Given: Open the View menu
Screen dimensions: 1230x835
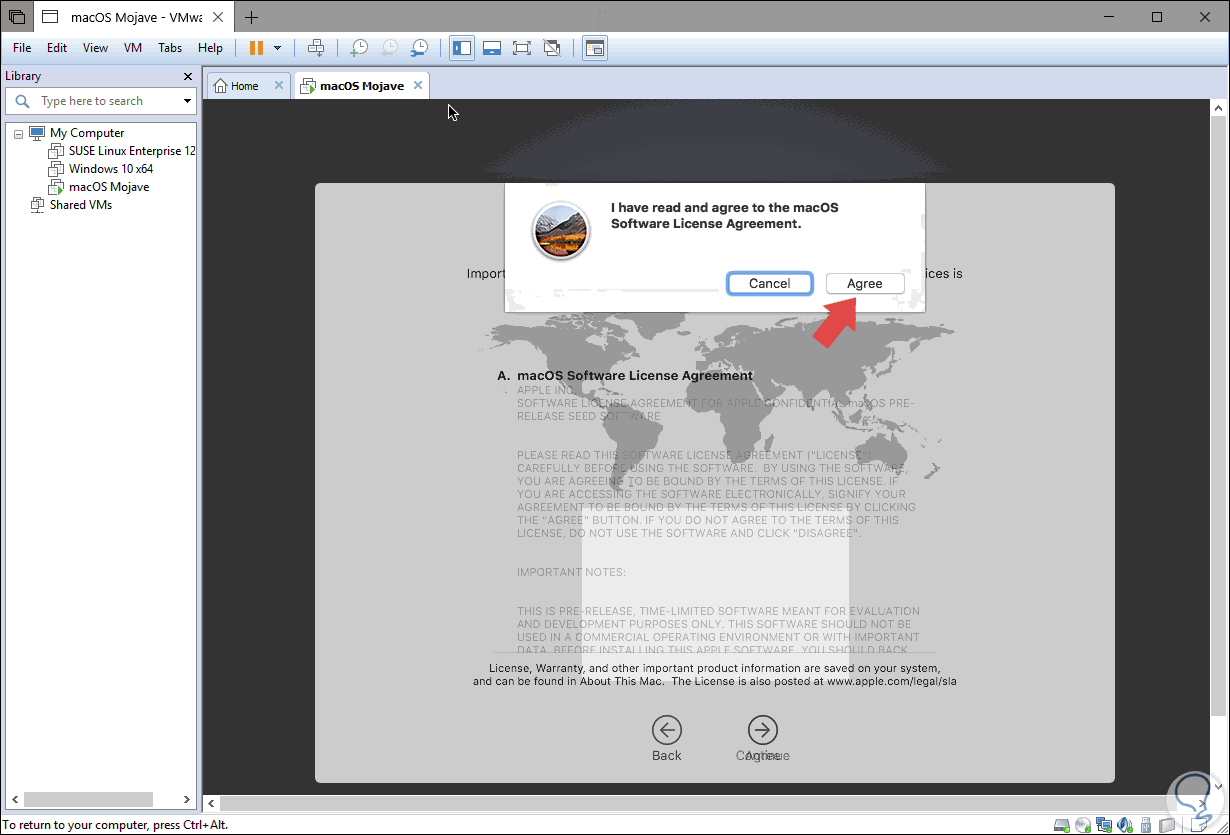Looking at the screenshot, I should [x=95, y=48].
